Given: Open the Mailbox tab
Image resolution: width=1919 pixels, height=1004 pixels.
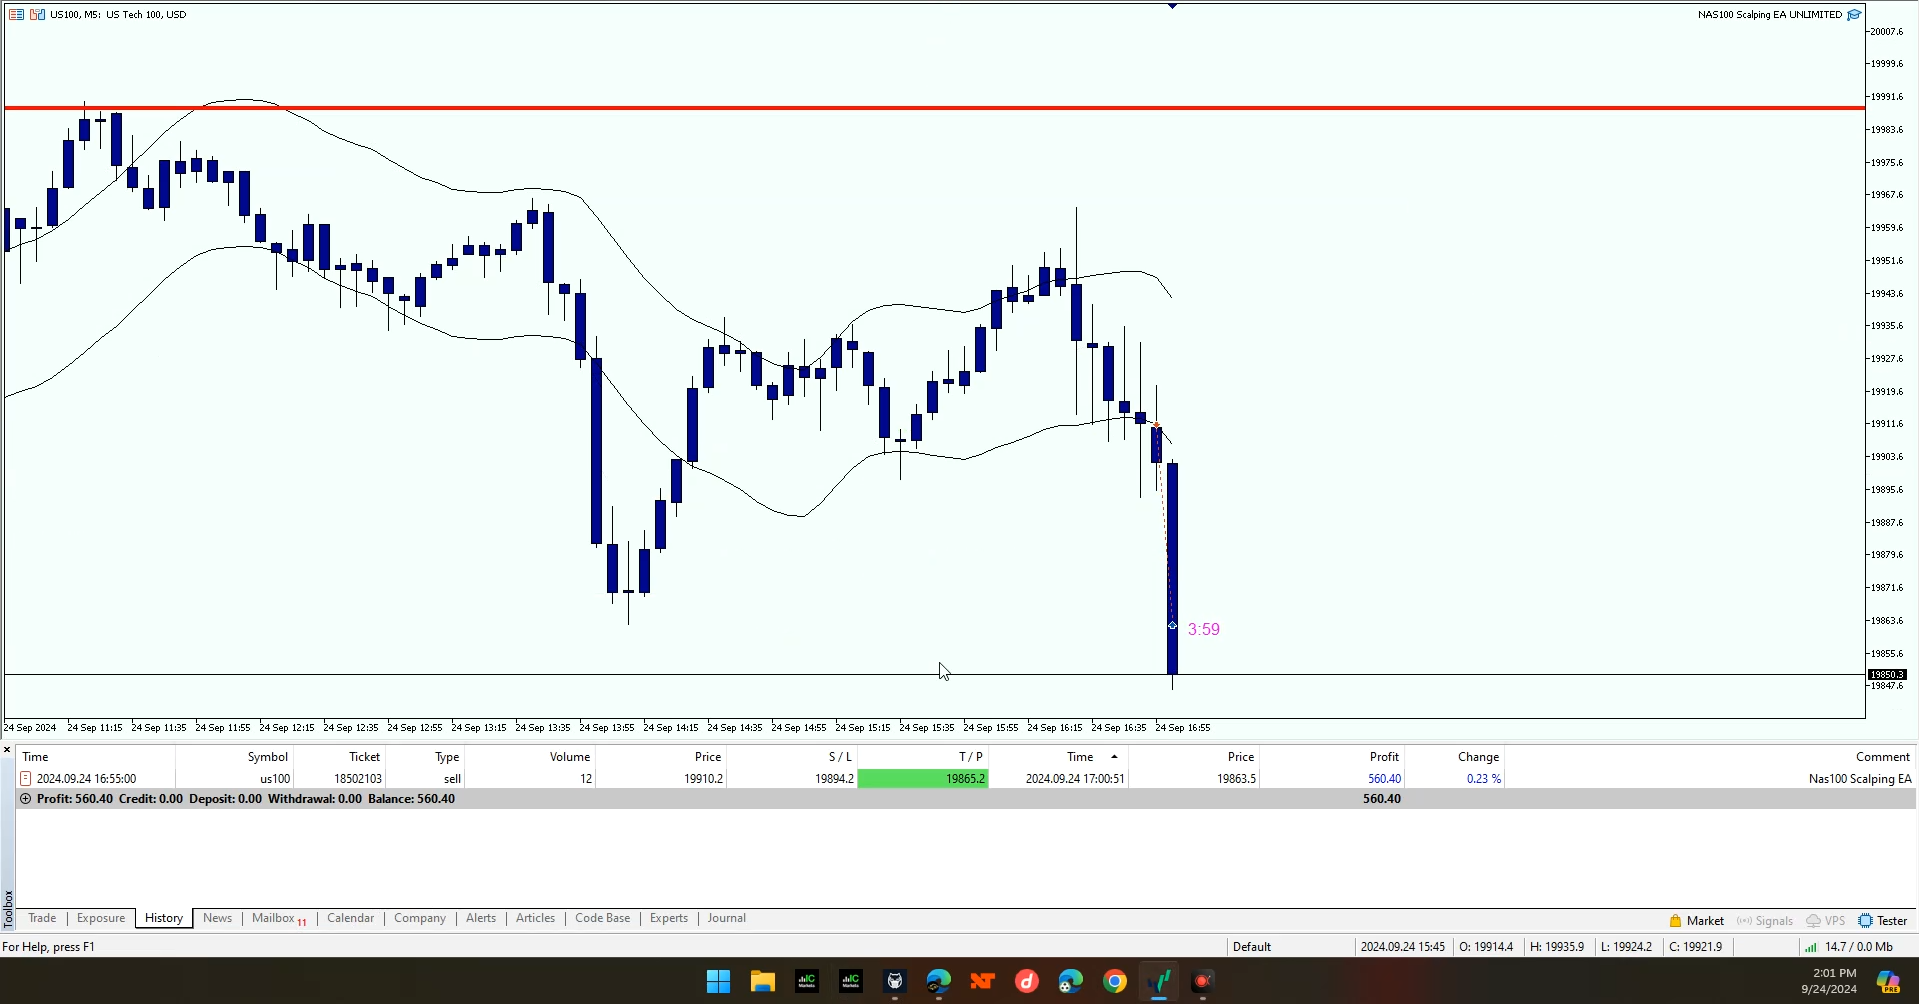Looking at the screenshot, I should coord(278,918).
